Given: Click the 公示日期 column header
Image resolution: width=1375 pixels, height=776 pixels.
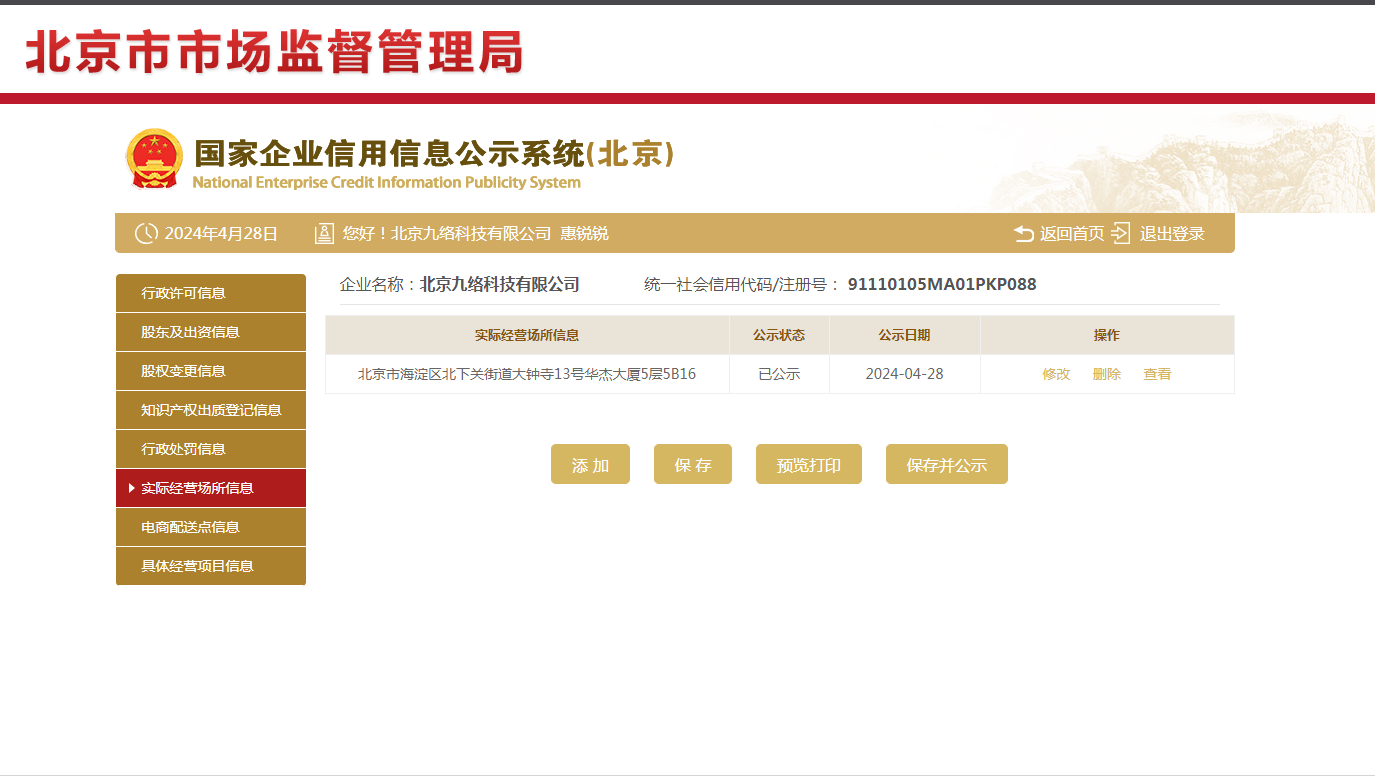Looking at the screenshot, I should click(905, 335).
